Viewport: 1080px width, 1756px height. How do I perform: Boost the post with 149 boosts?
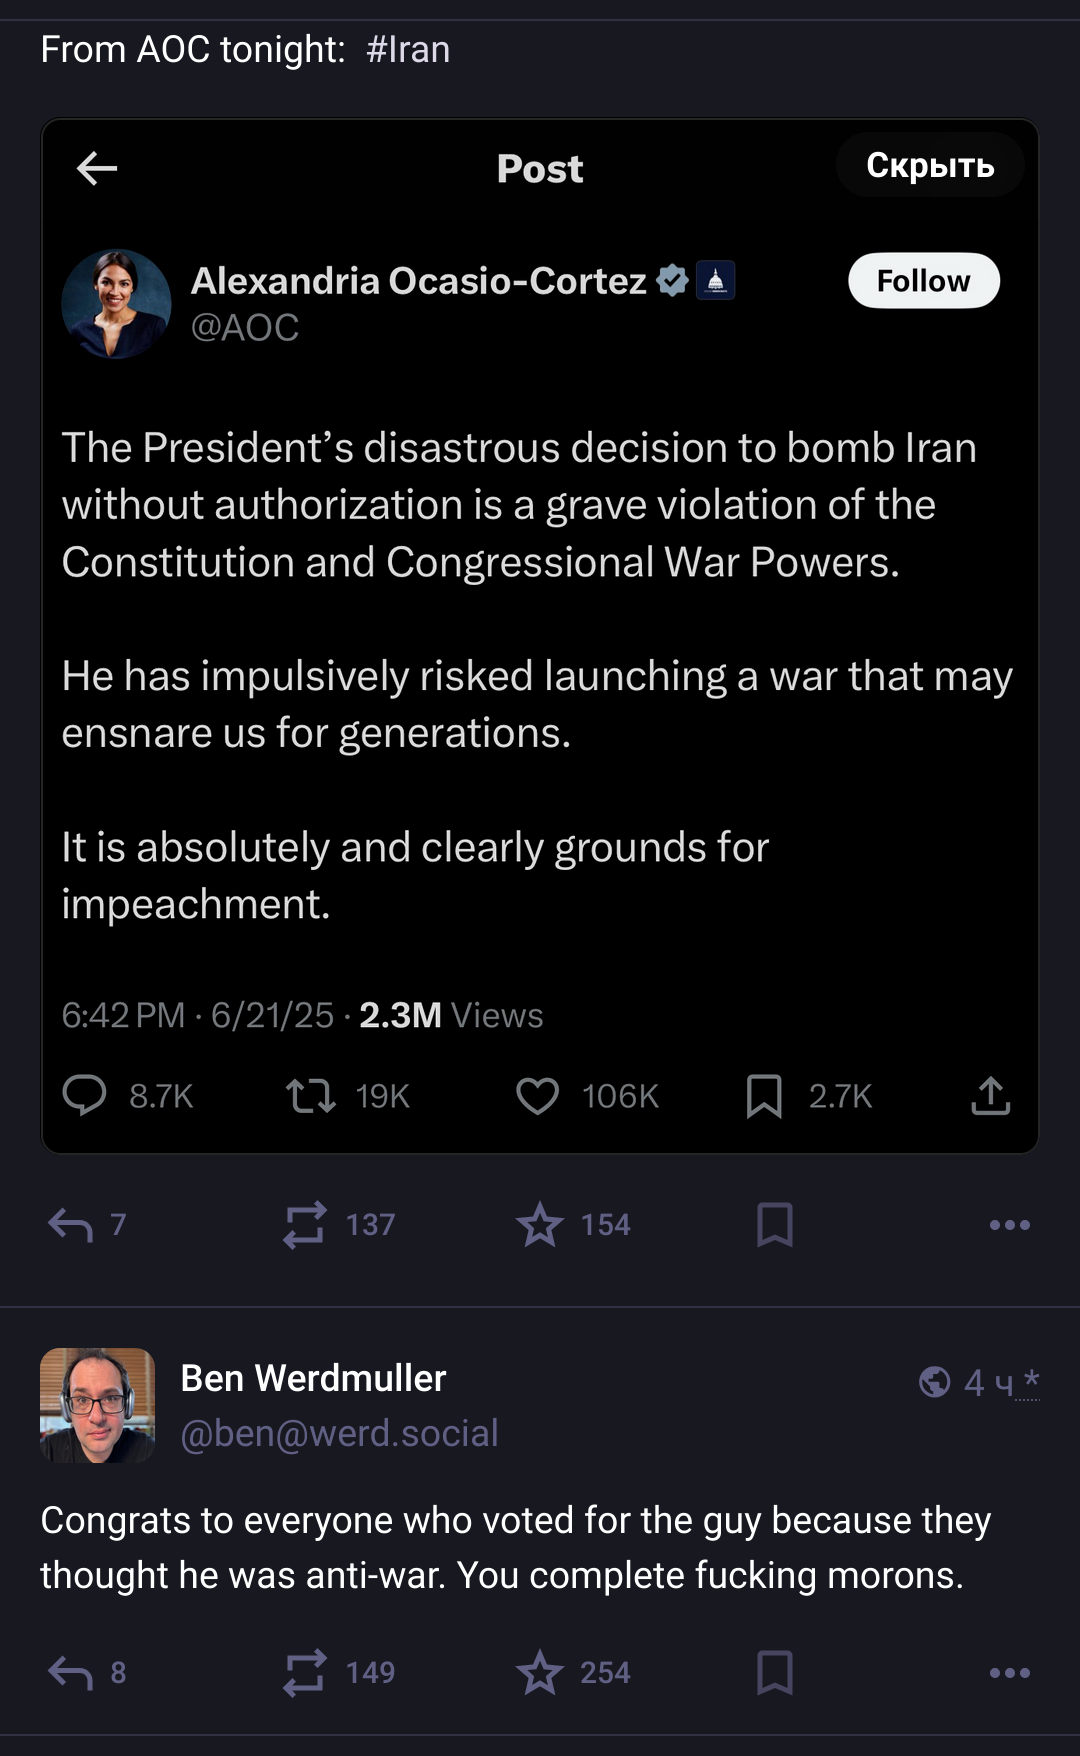coord(305,1672)
